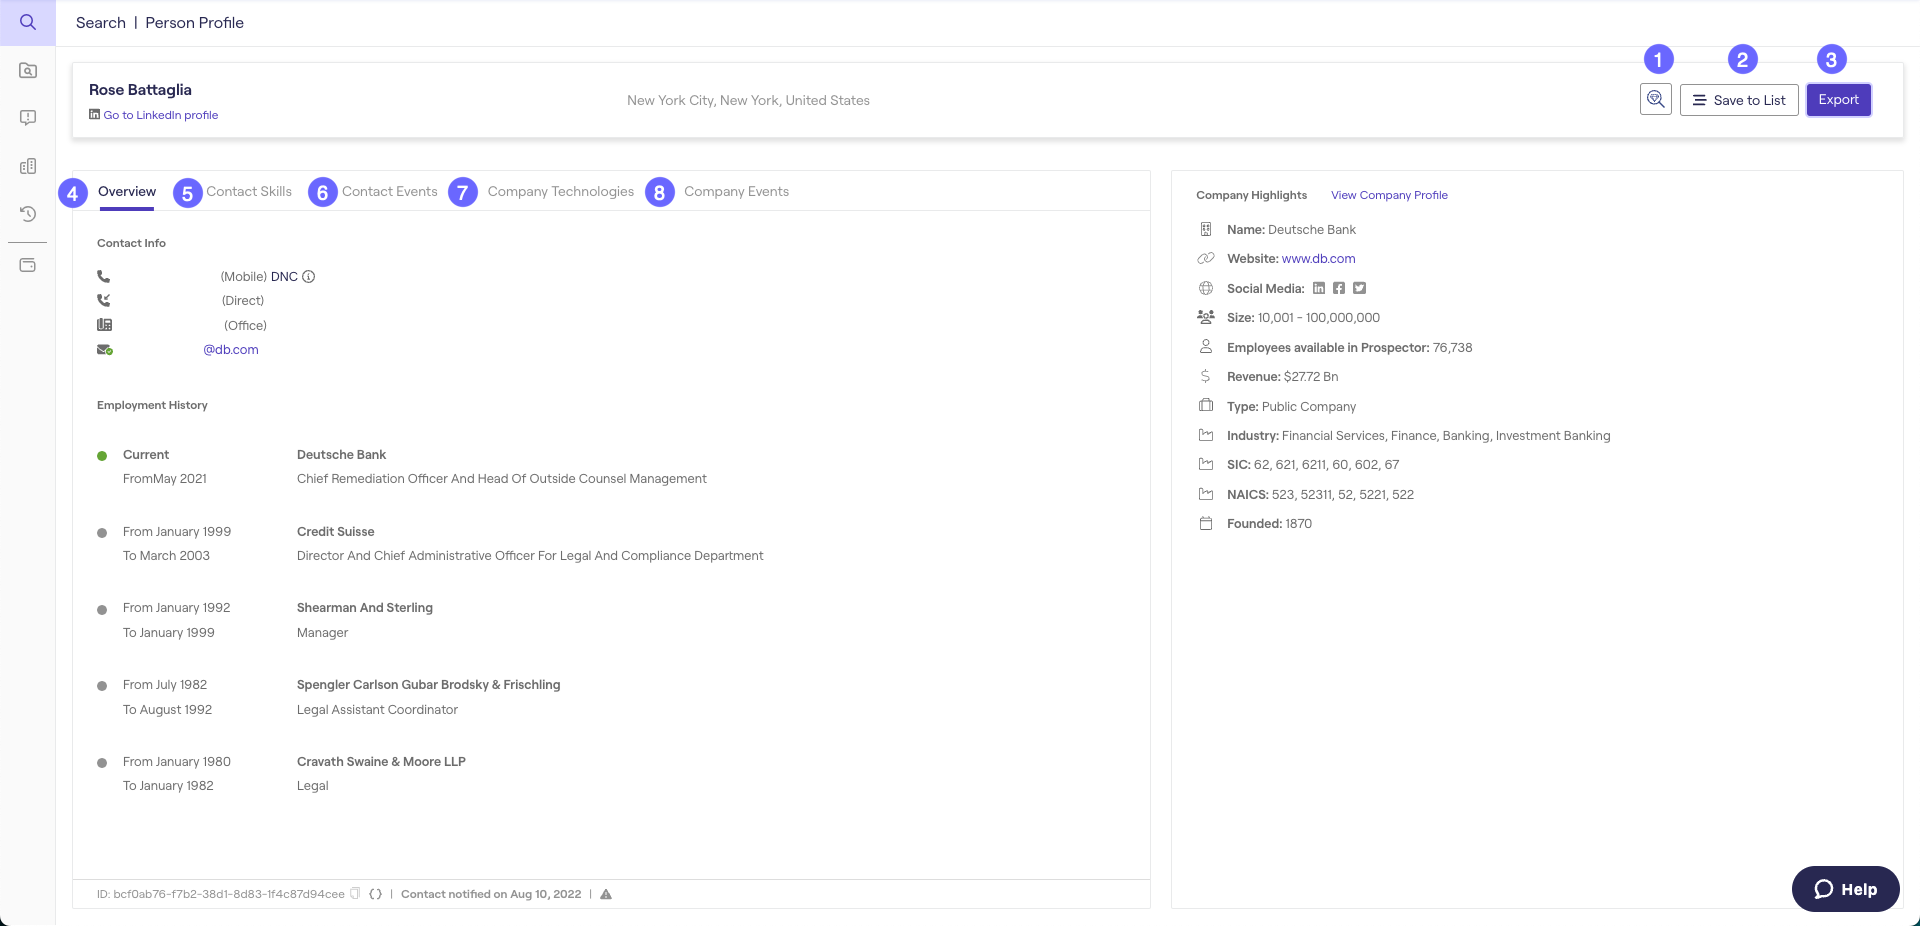Click the SIC codes line
The width and height of the screenshot is (1920, 926).
point(1313,465)
